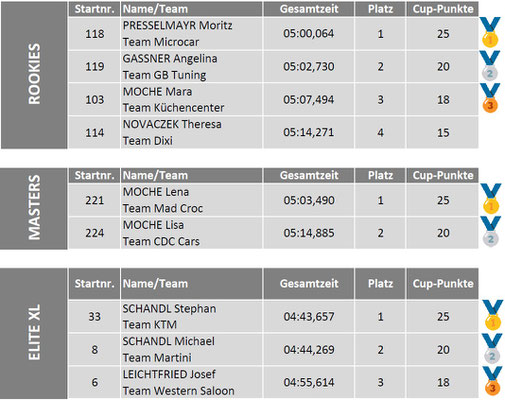This screenshot has width=505, height=400.
Task: Select the ELITE XL category label
Action: 34,333
